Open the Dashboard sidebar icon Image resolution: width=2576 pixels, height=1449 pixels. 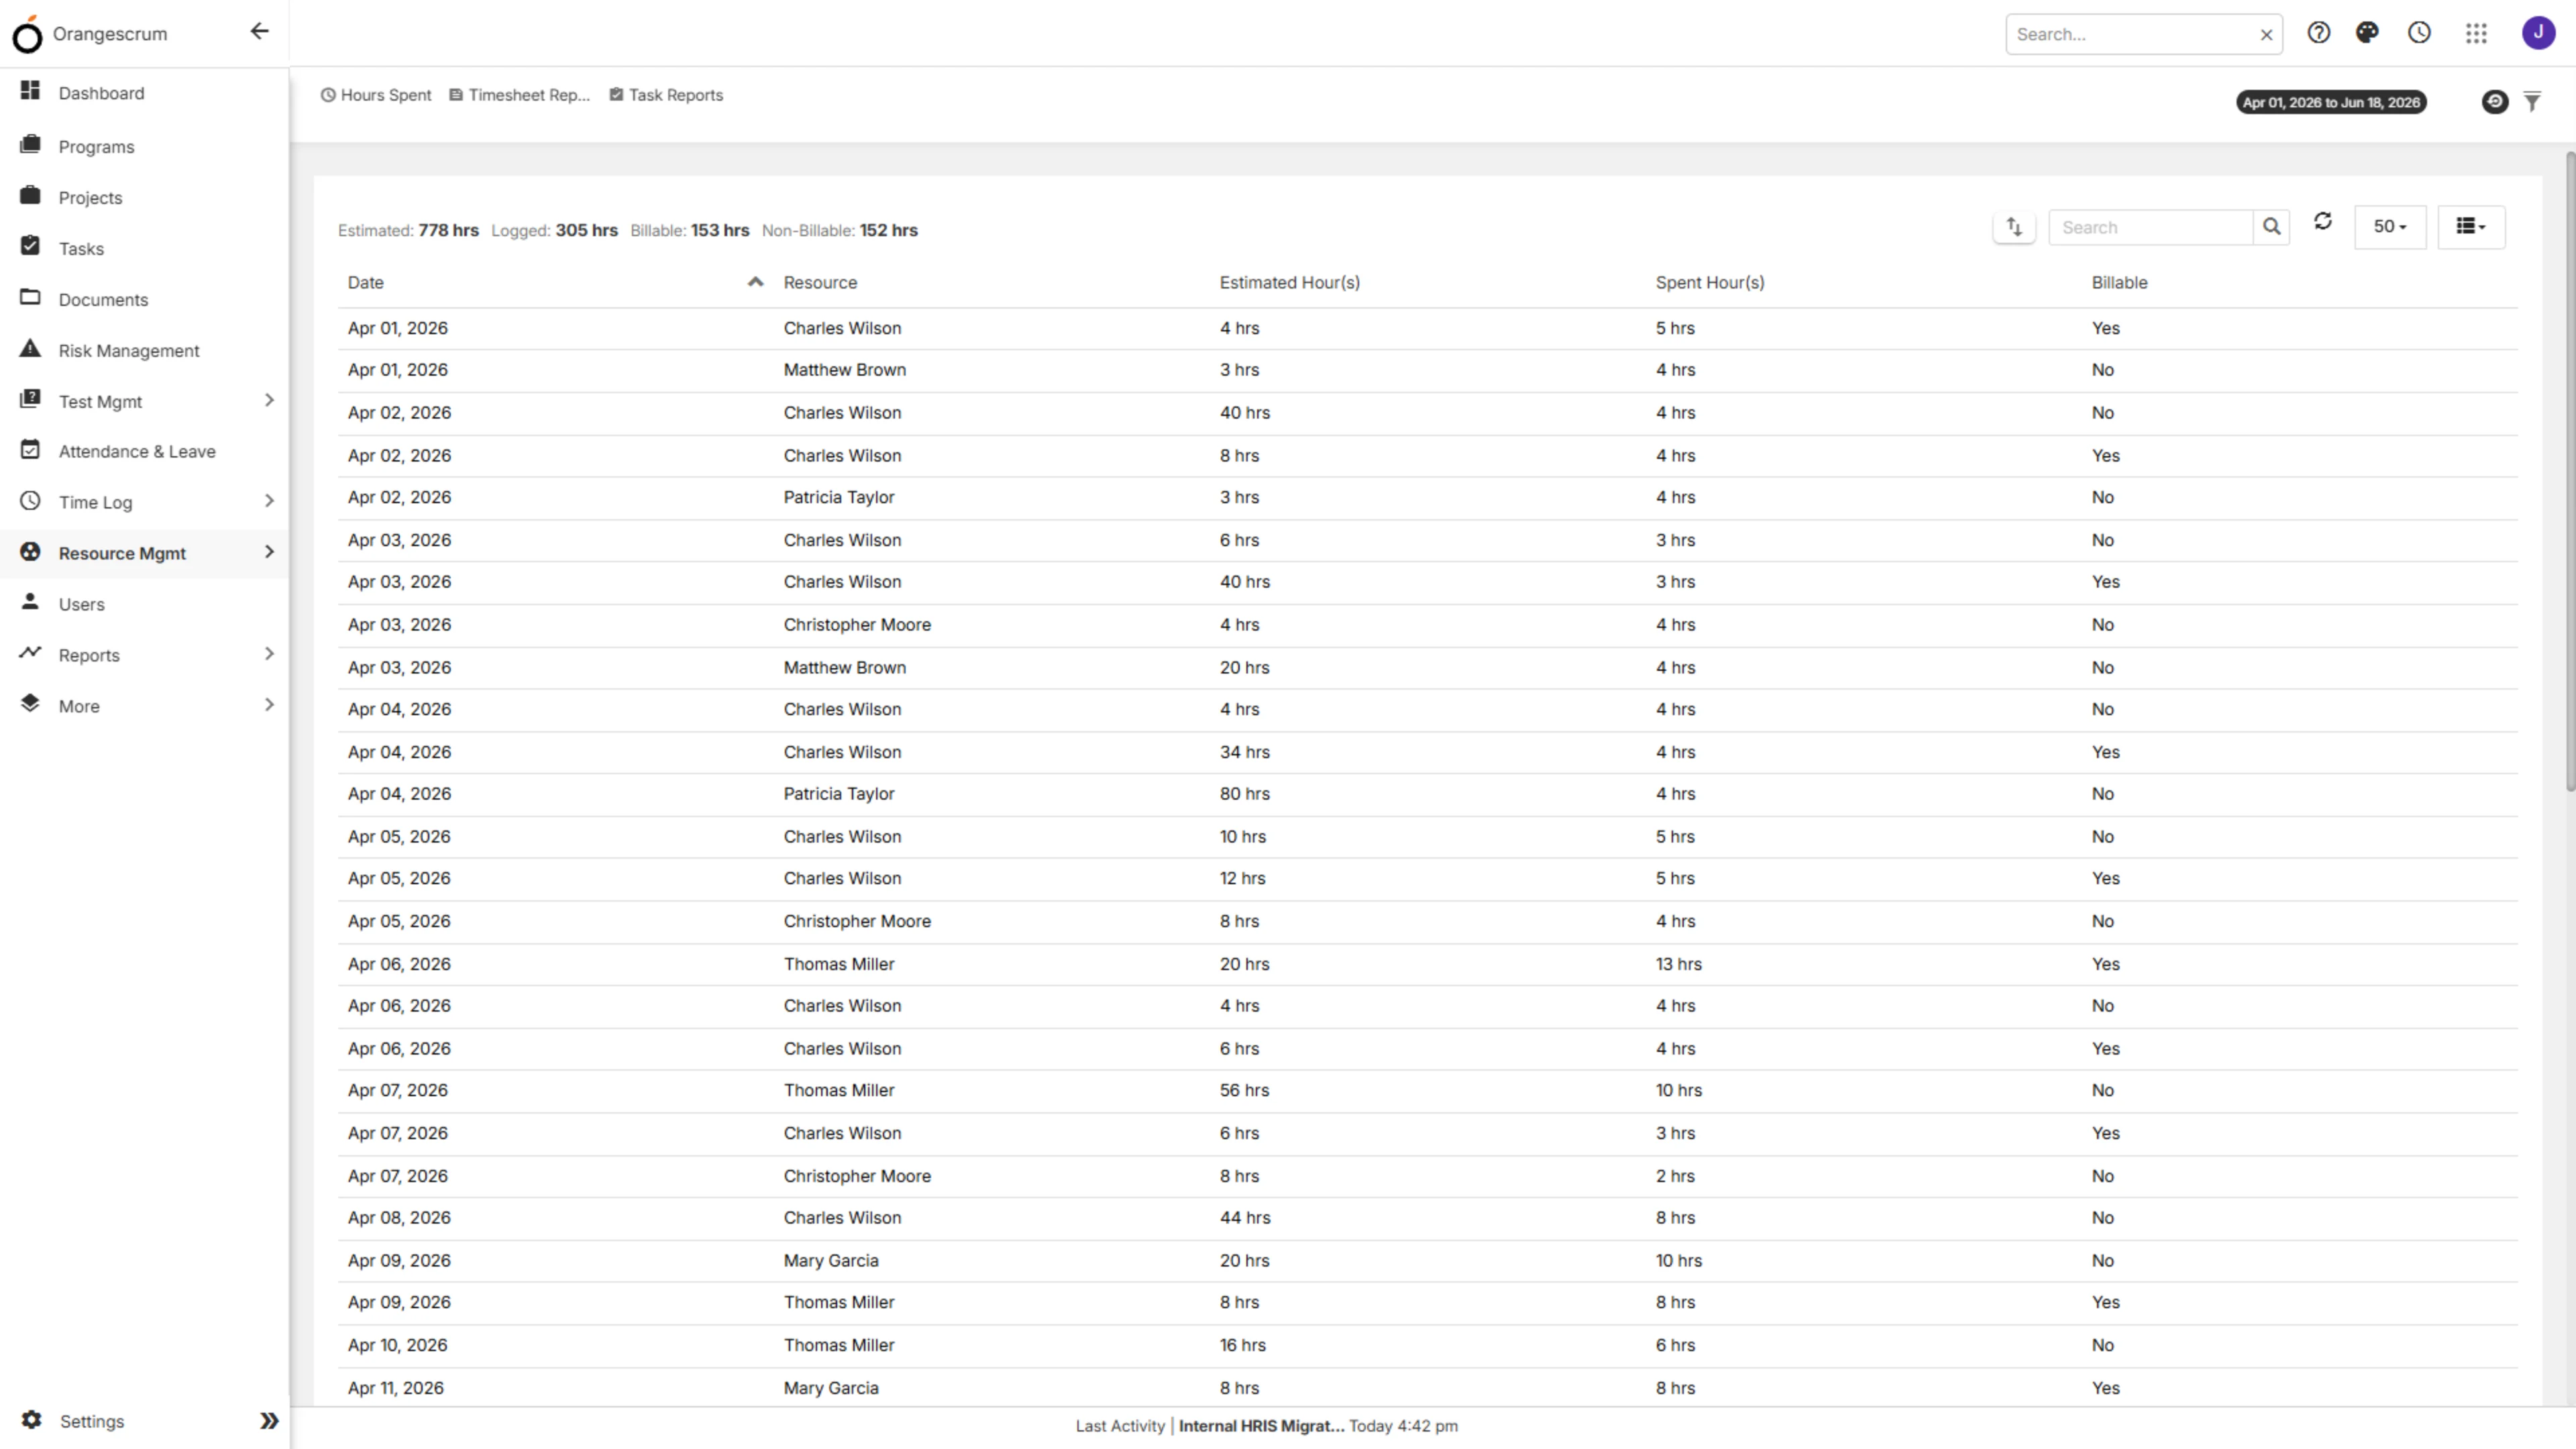click(30, 91)
